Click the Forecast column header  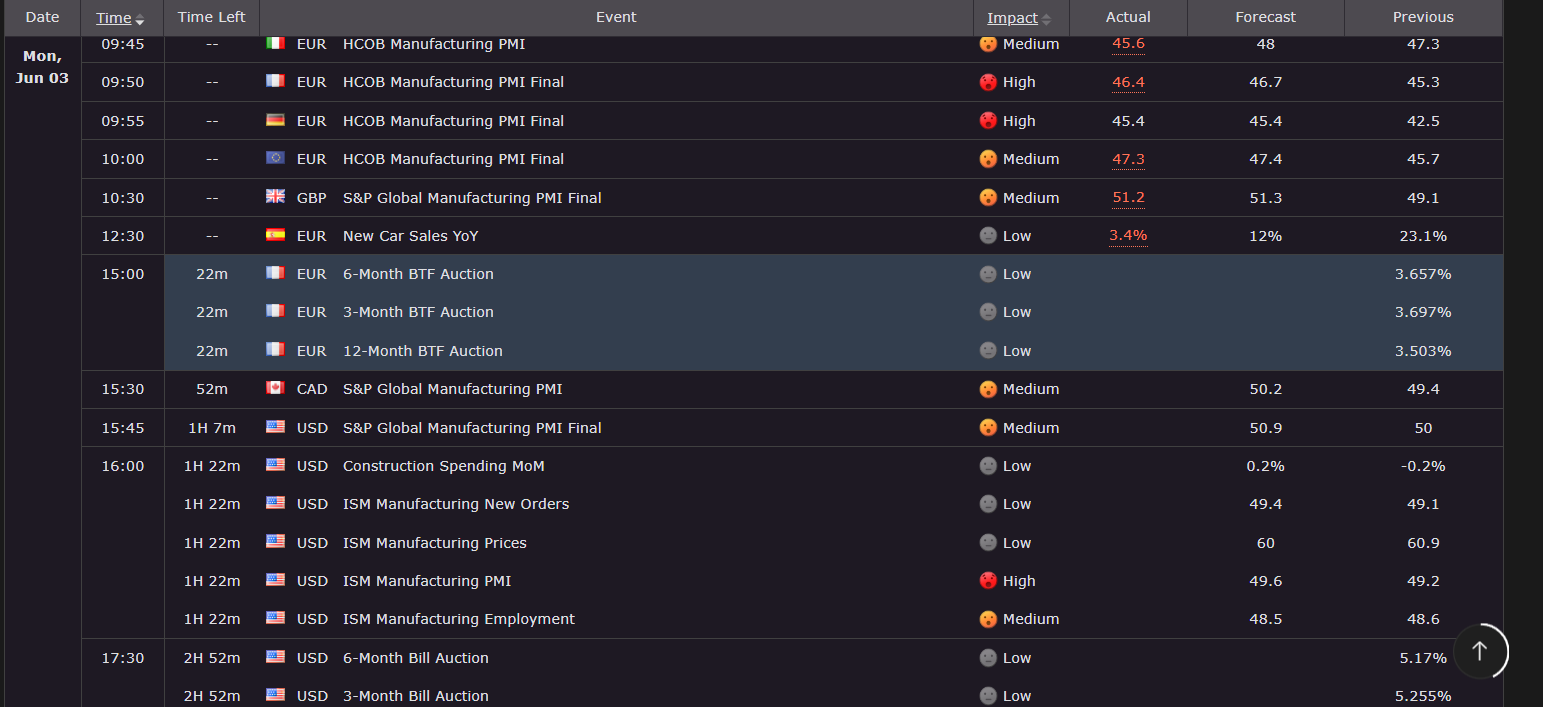pyautogui.click(x=1265, y=17)
